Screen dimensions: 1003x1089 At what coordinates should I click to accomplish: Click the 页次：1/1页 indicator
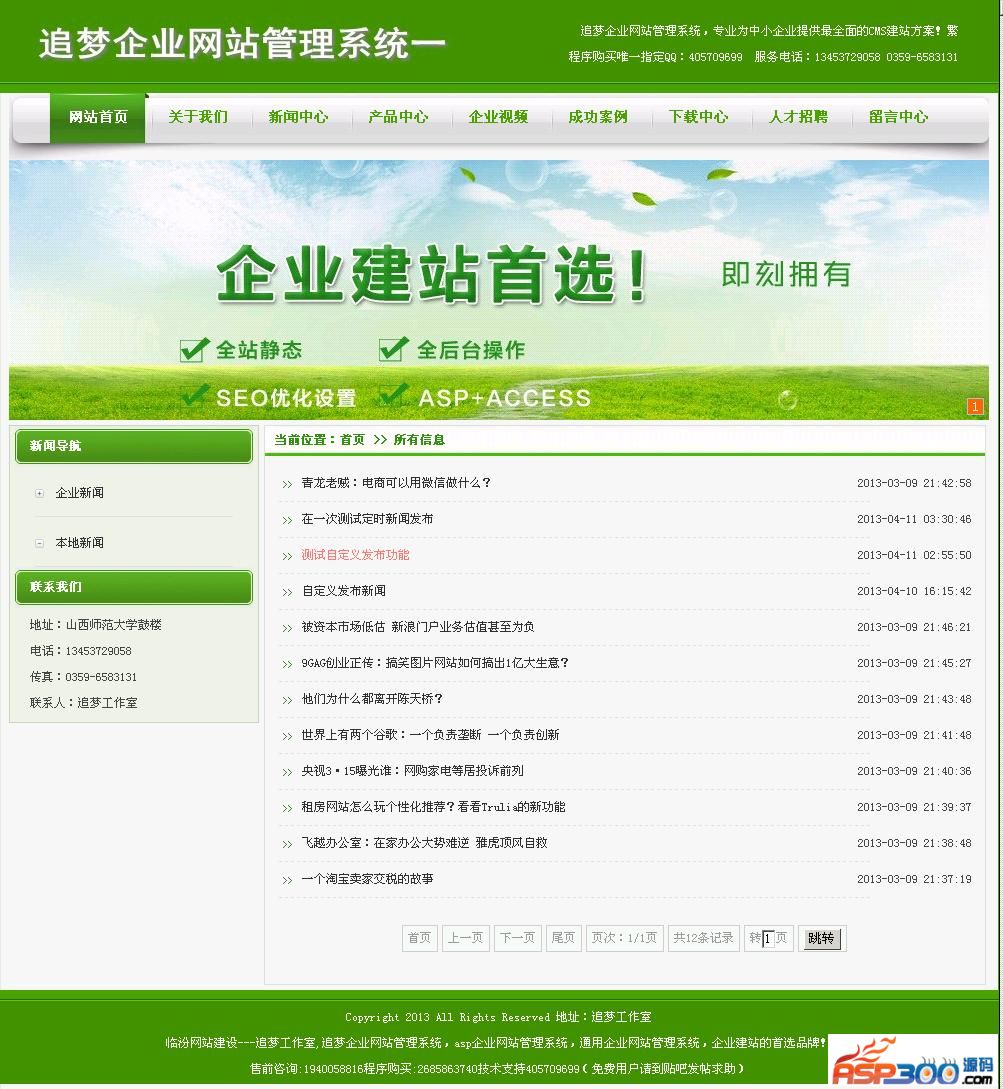(624, 938)
